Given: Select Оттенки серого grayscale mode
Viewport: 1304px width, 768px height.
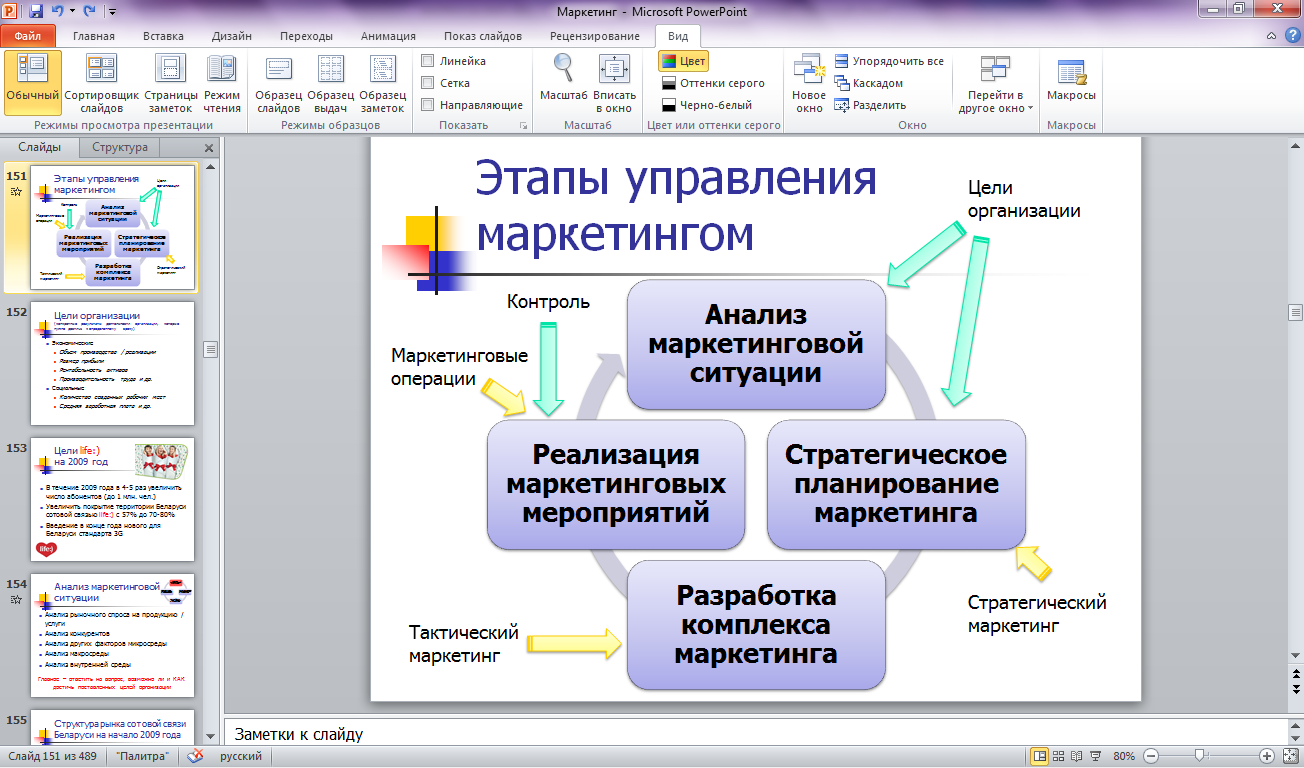Looking at the screenshot, I should pyautogui.click(x=713, y=83).
